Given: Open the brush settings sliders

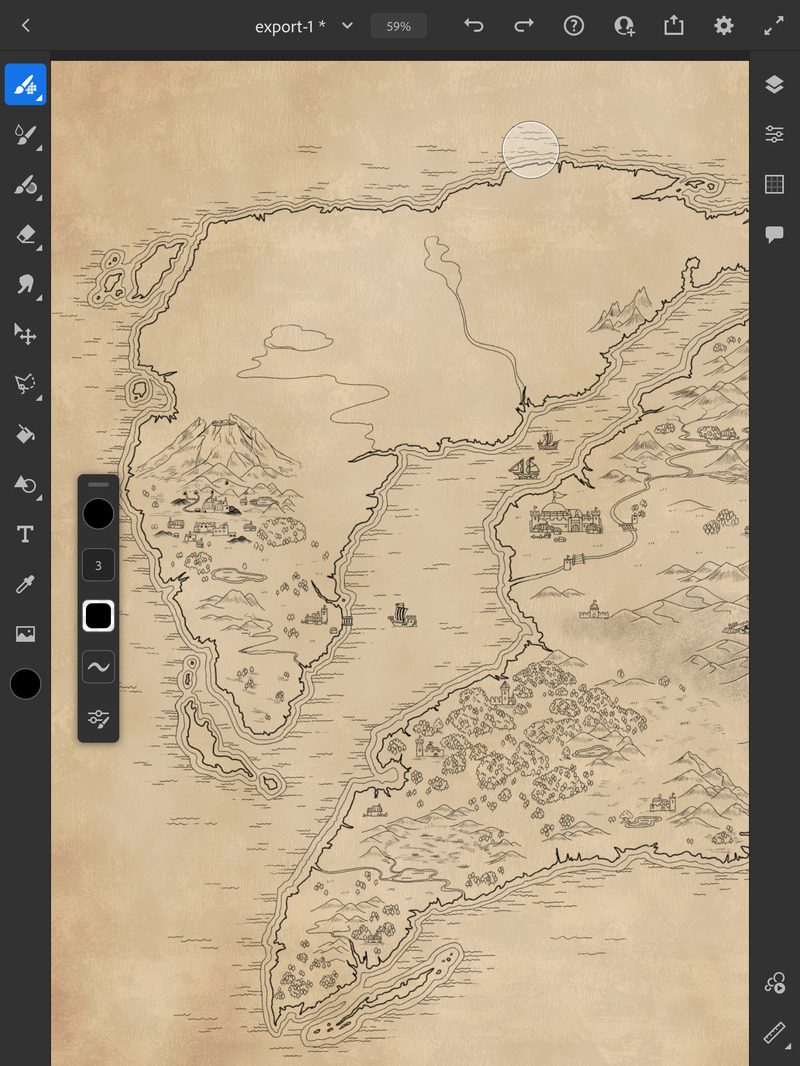Looking at the screenshot, I should [99, 719].
